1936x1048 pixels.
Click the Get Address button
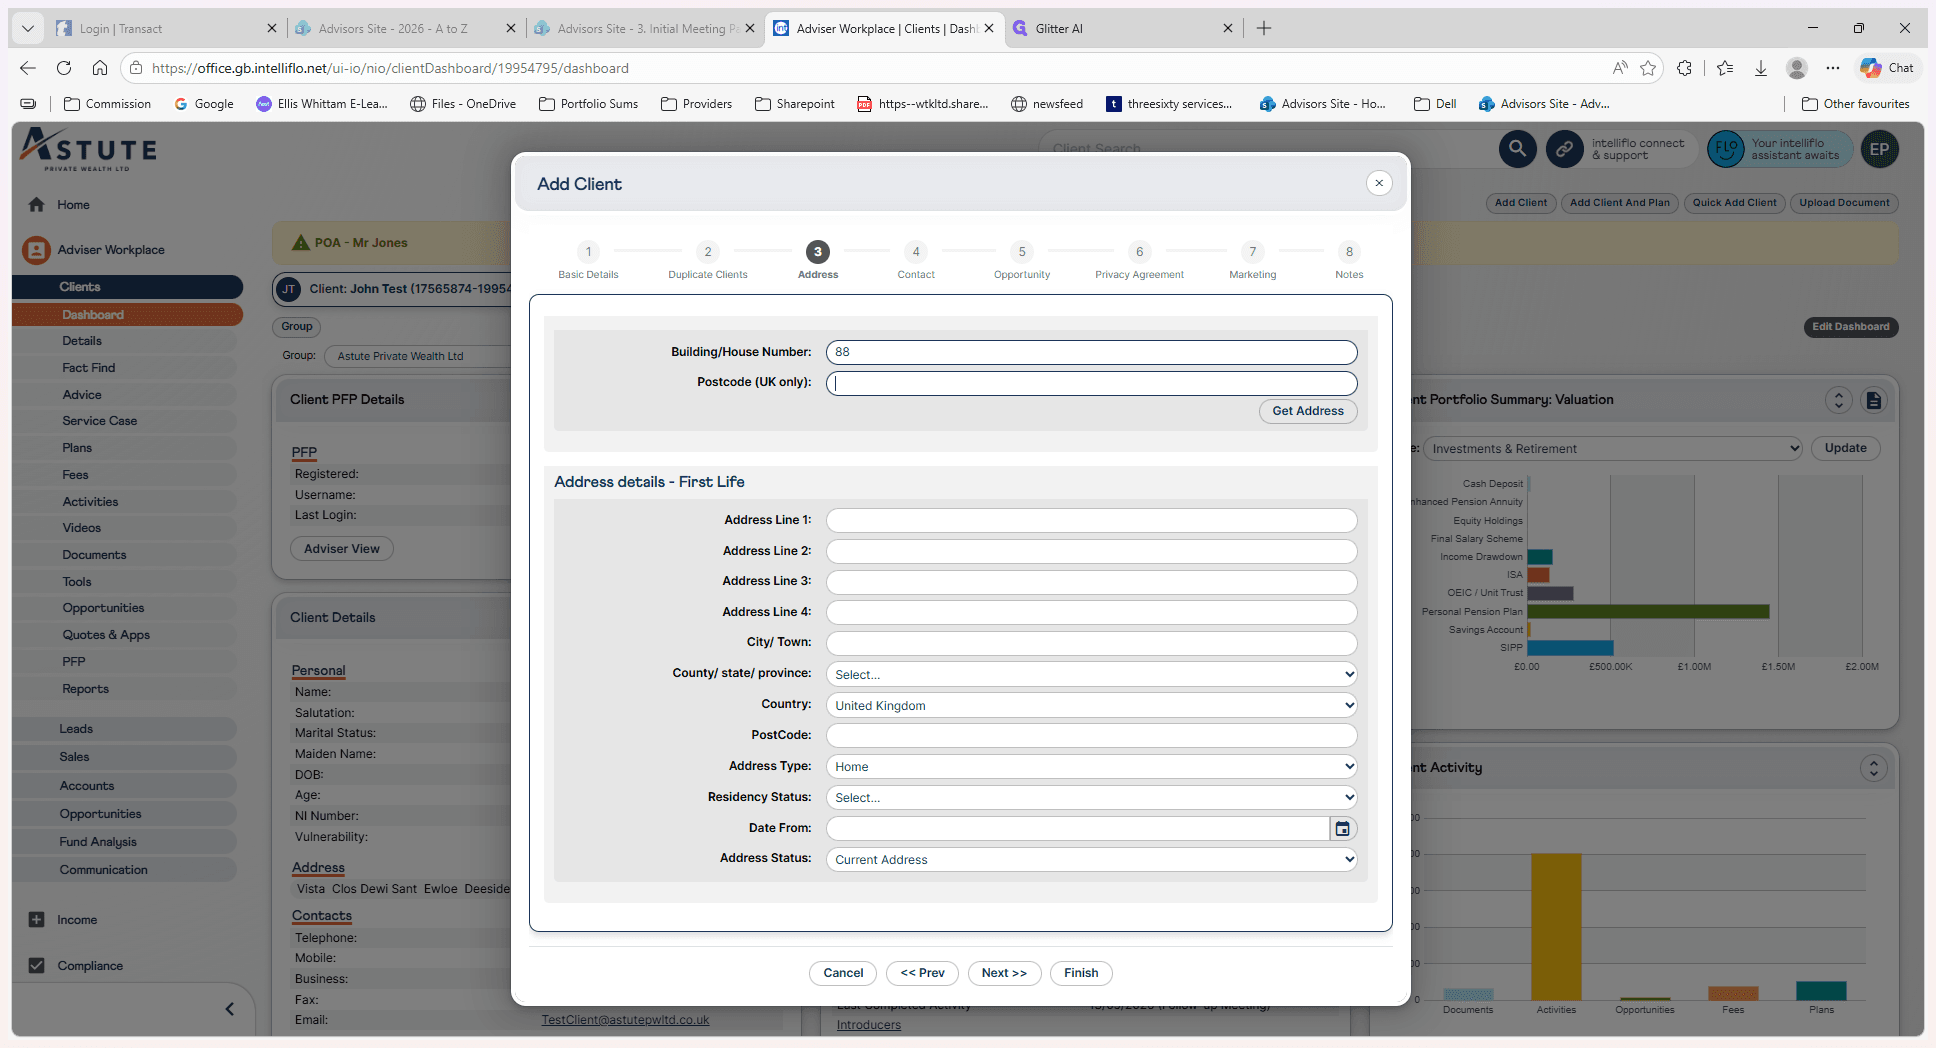click(x=1308, y=411)
